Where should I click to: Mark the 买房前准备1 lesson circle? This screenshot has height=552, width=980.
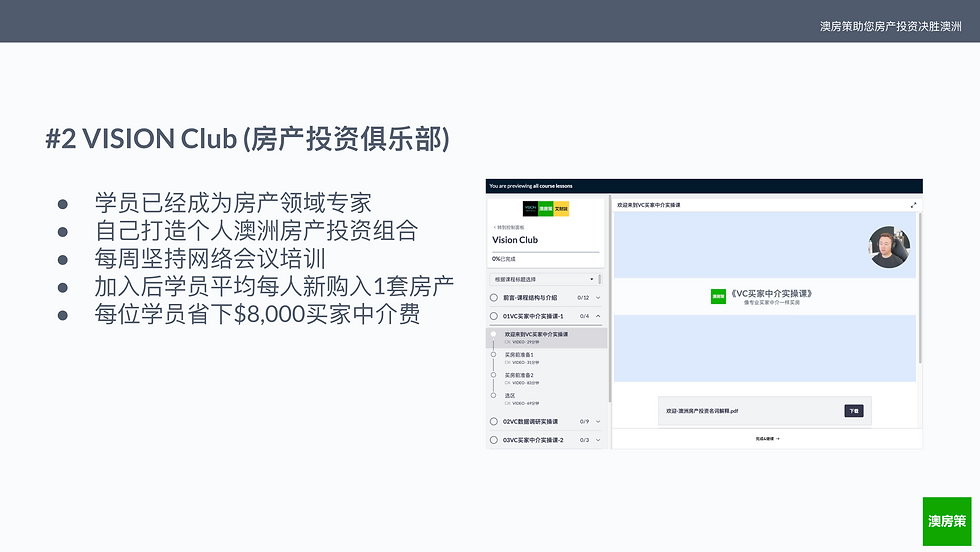[493, 354]
